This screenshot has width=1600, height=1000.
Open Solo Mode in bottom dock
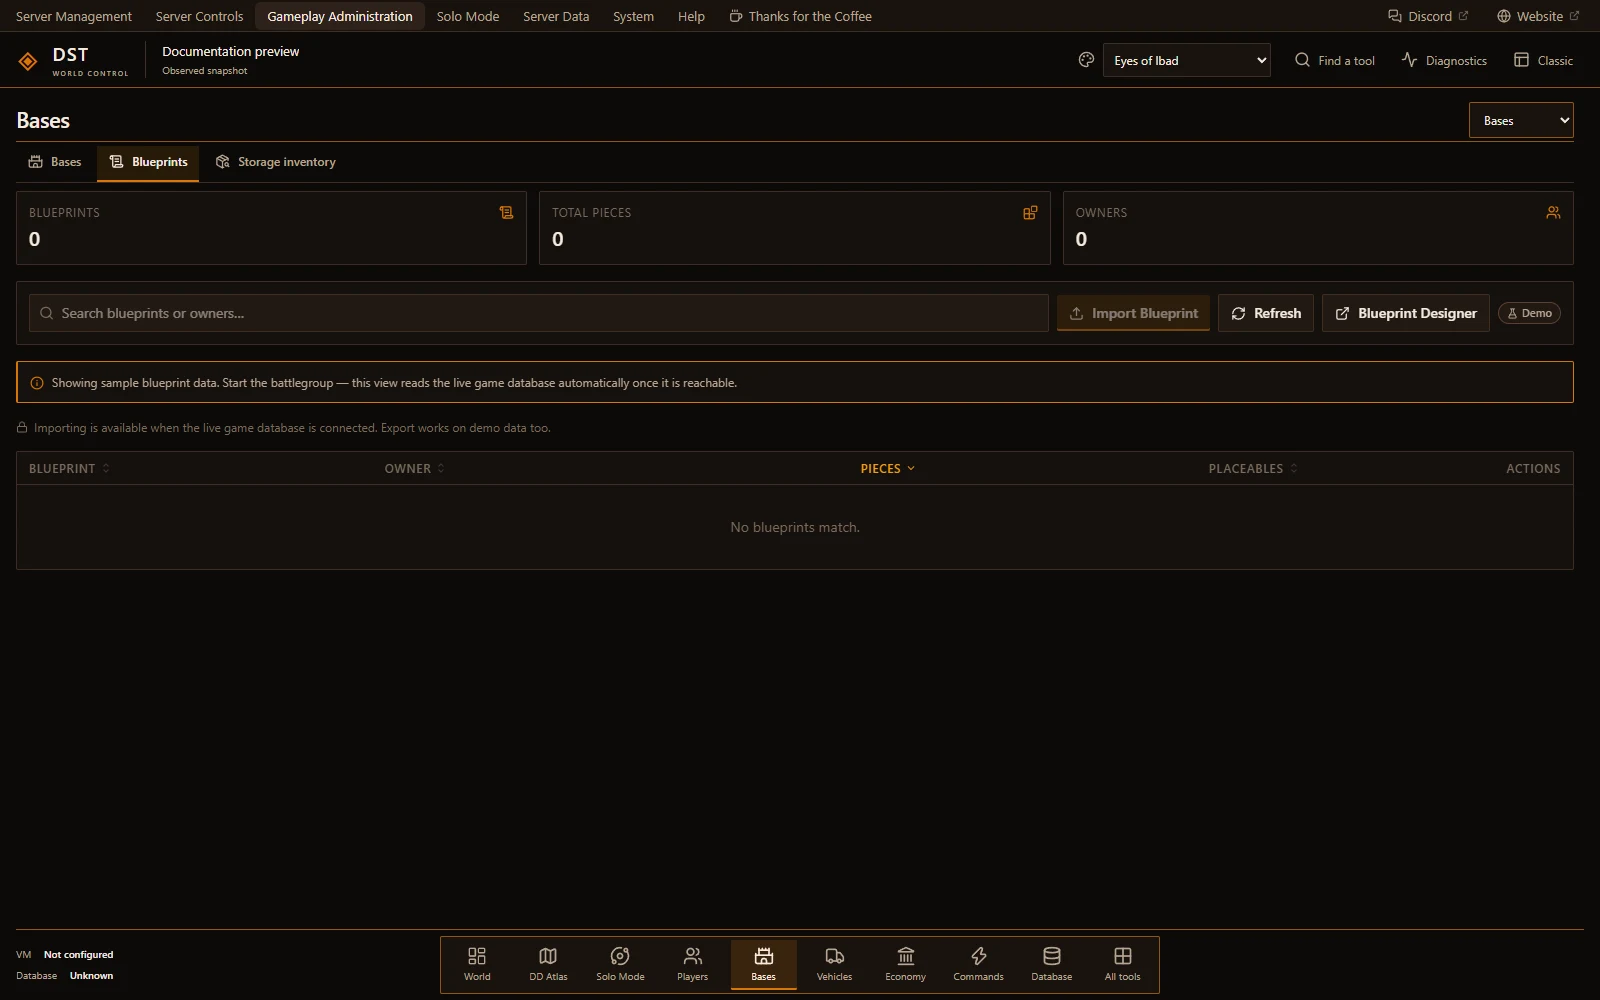pos(620,964)
